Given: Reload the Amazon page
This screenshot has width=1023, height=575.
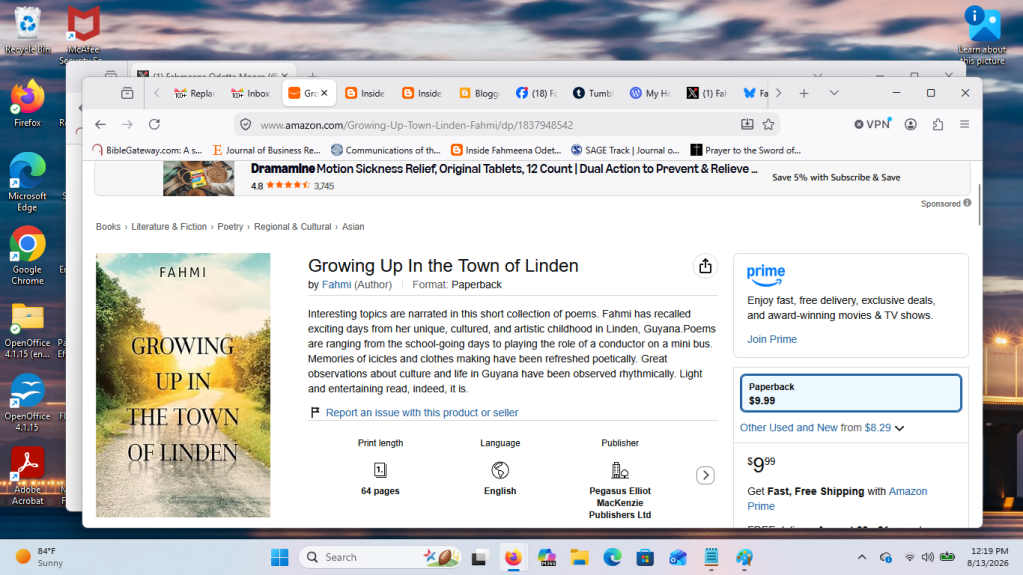Looking at the screenshot, I should (154, 125).
